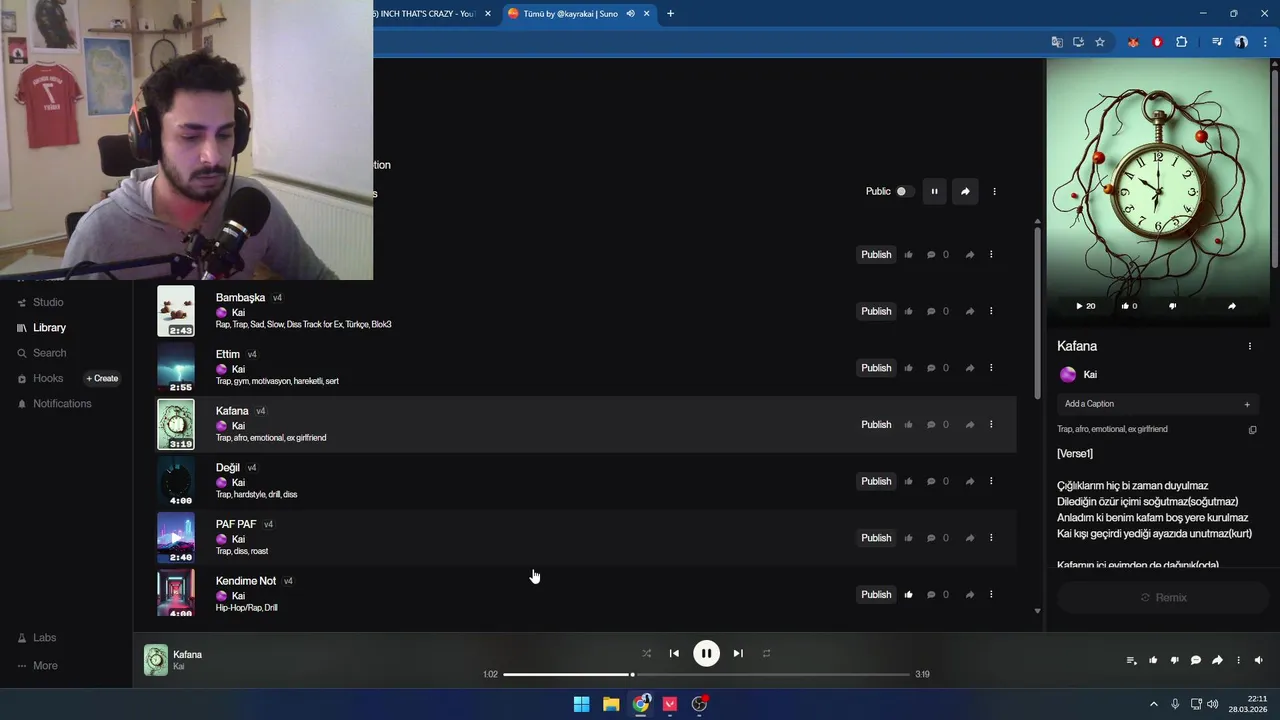Click the track list scrollbar
This screenshot has height=720, width=1280.
pyautogui.click(x=1037, y=313)
